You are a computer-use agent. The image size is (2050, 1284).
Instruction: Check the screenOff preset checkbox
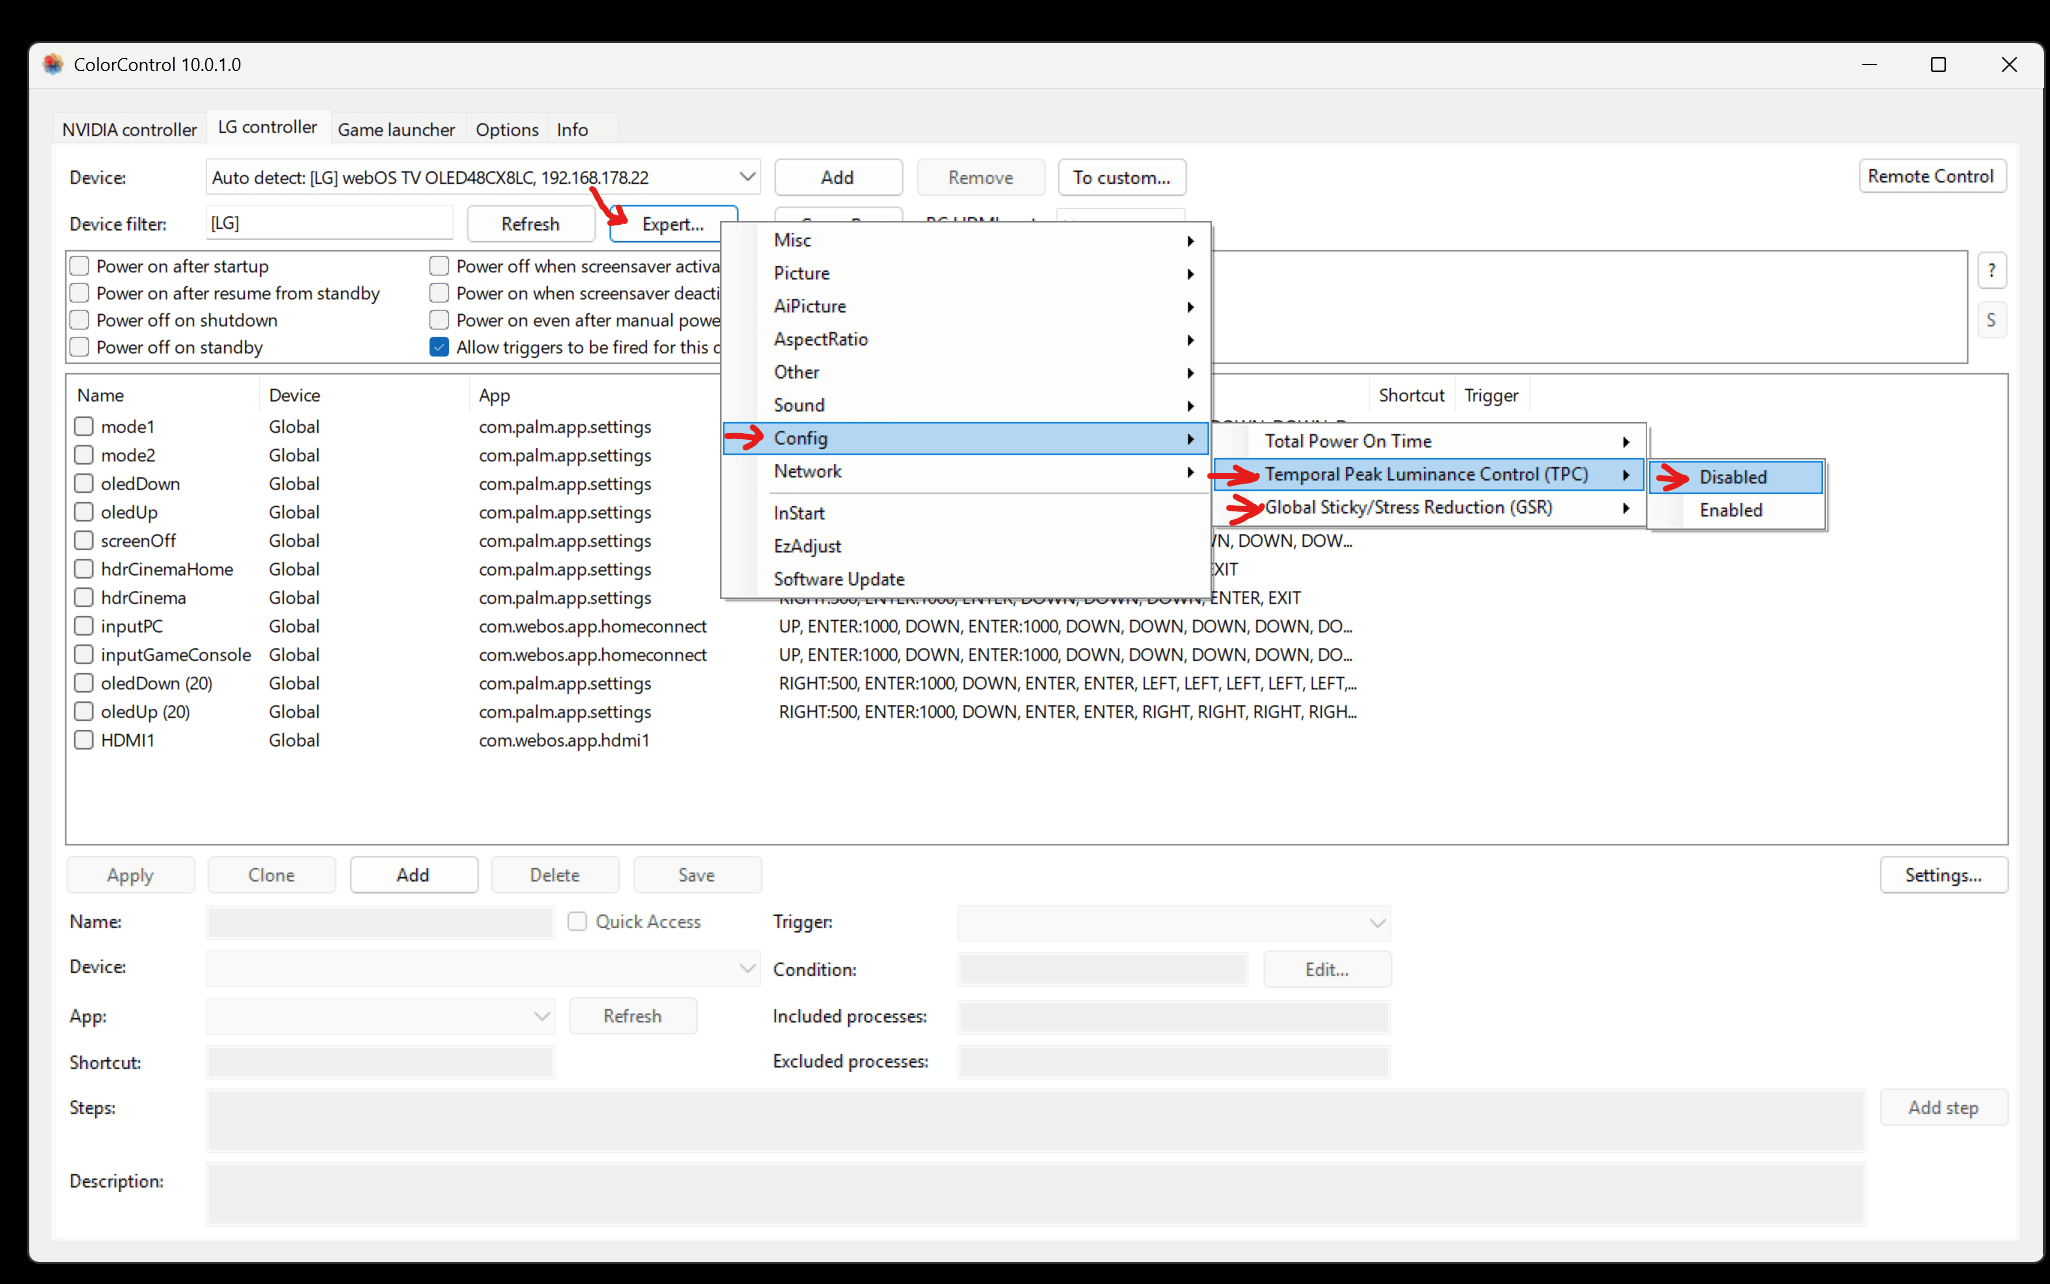tap(84, 540)
